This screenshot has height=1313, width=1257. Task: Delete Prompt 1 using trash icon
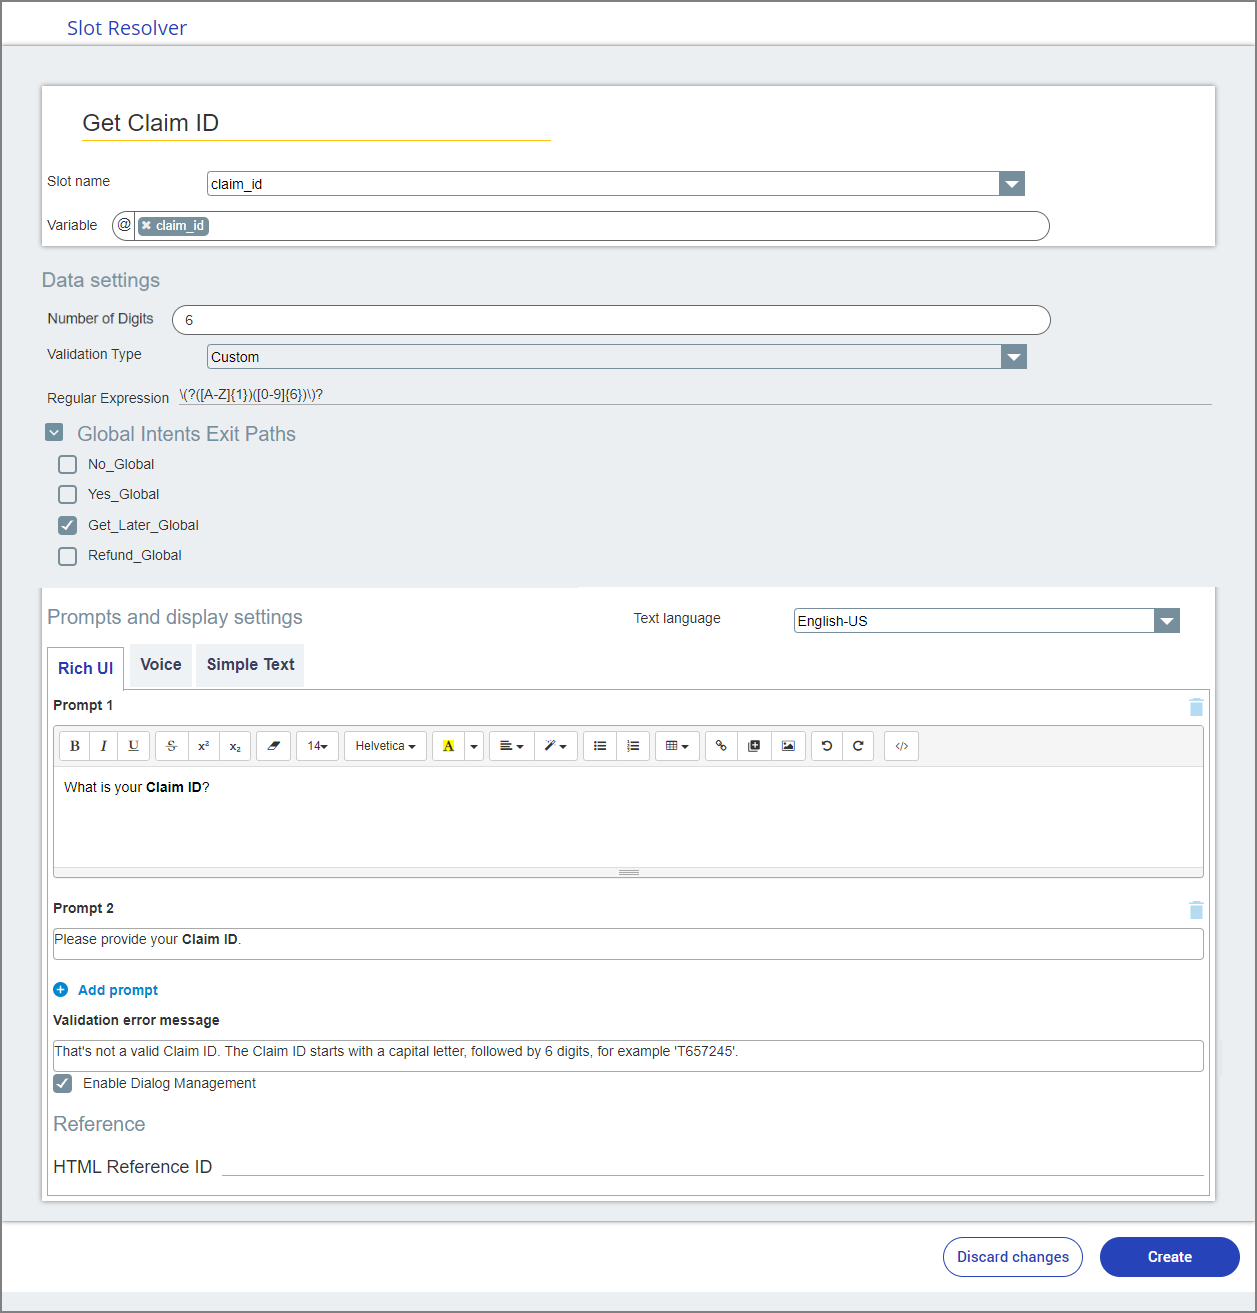[1196, 707]
